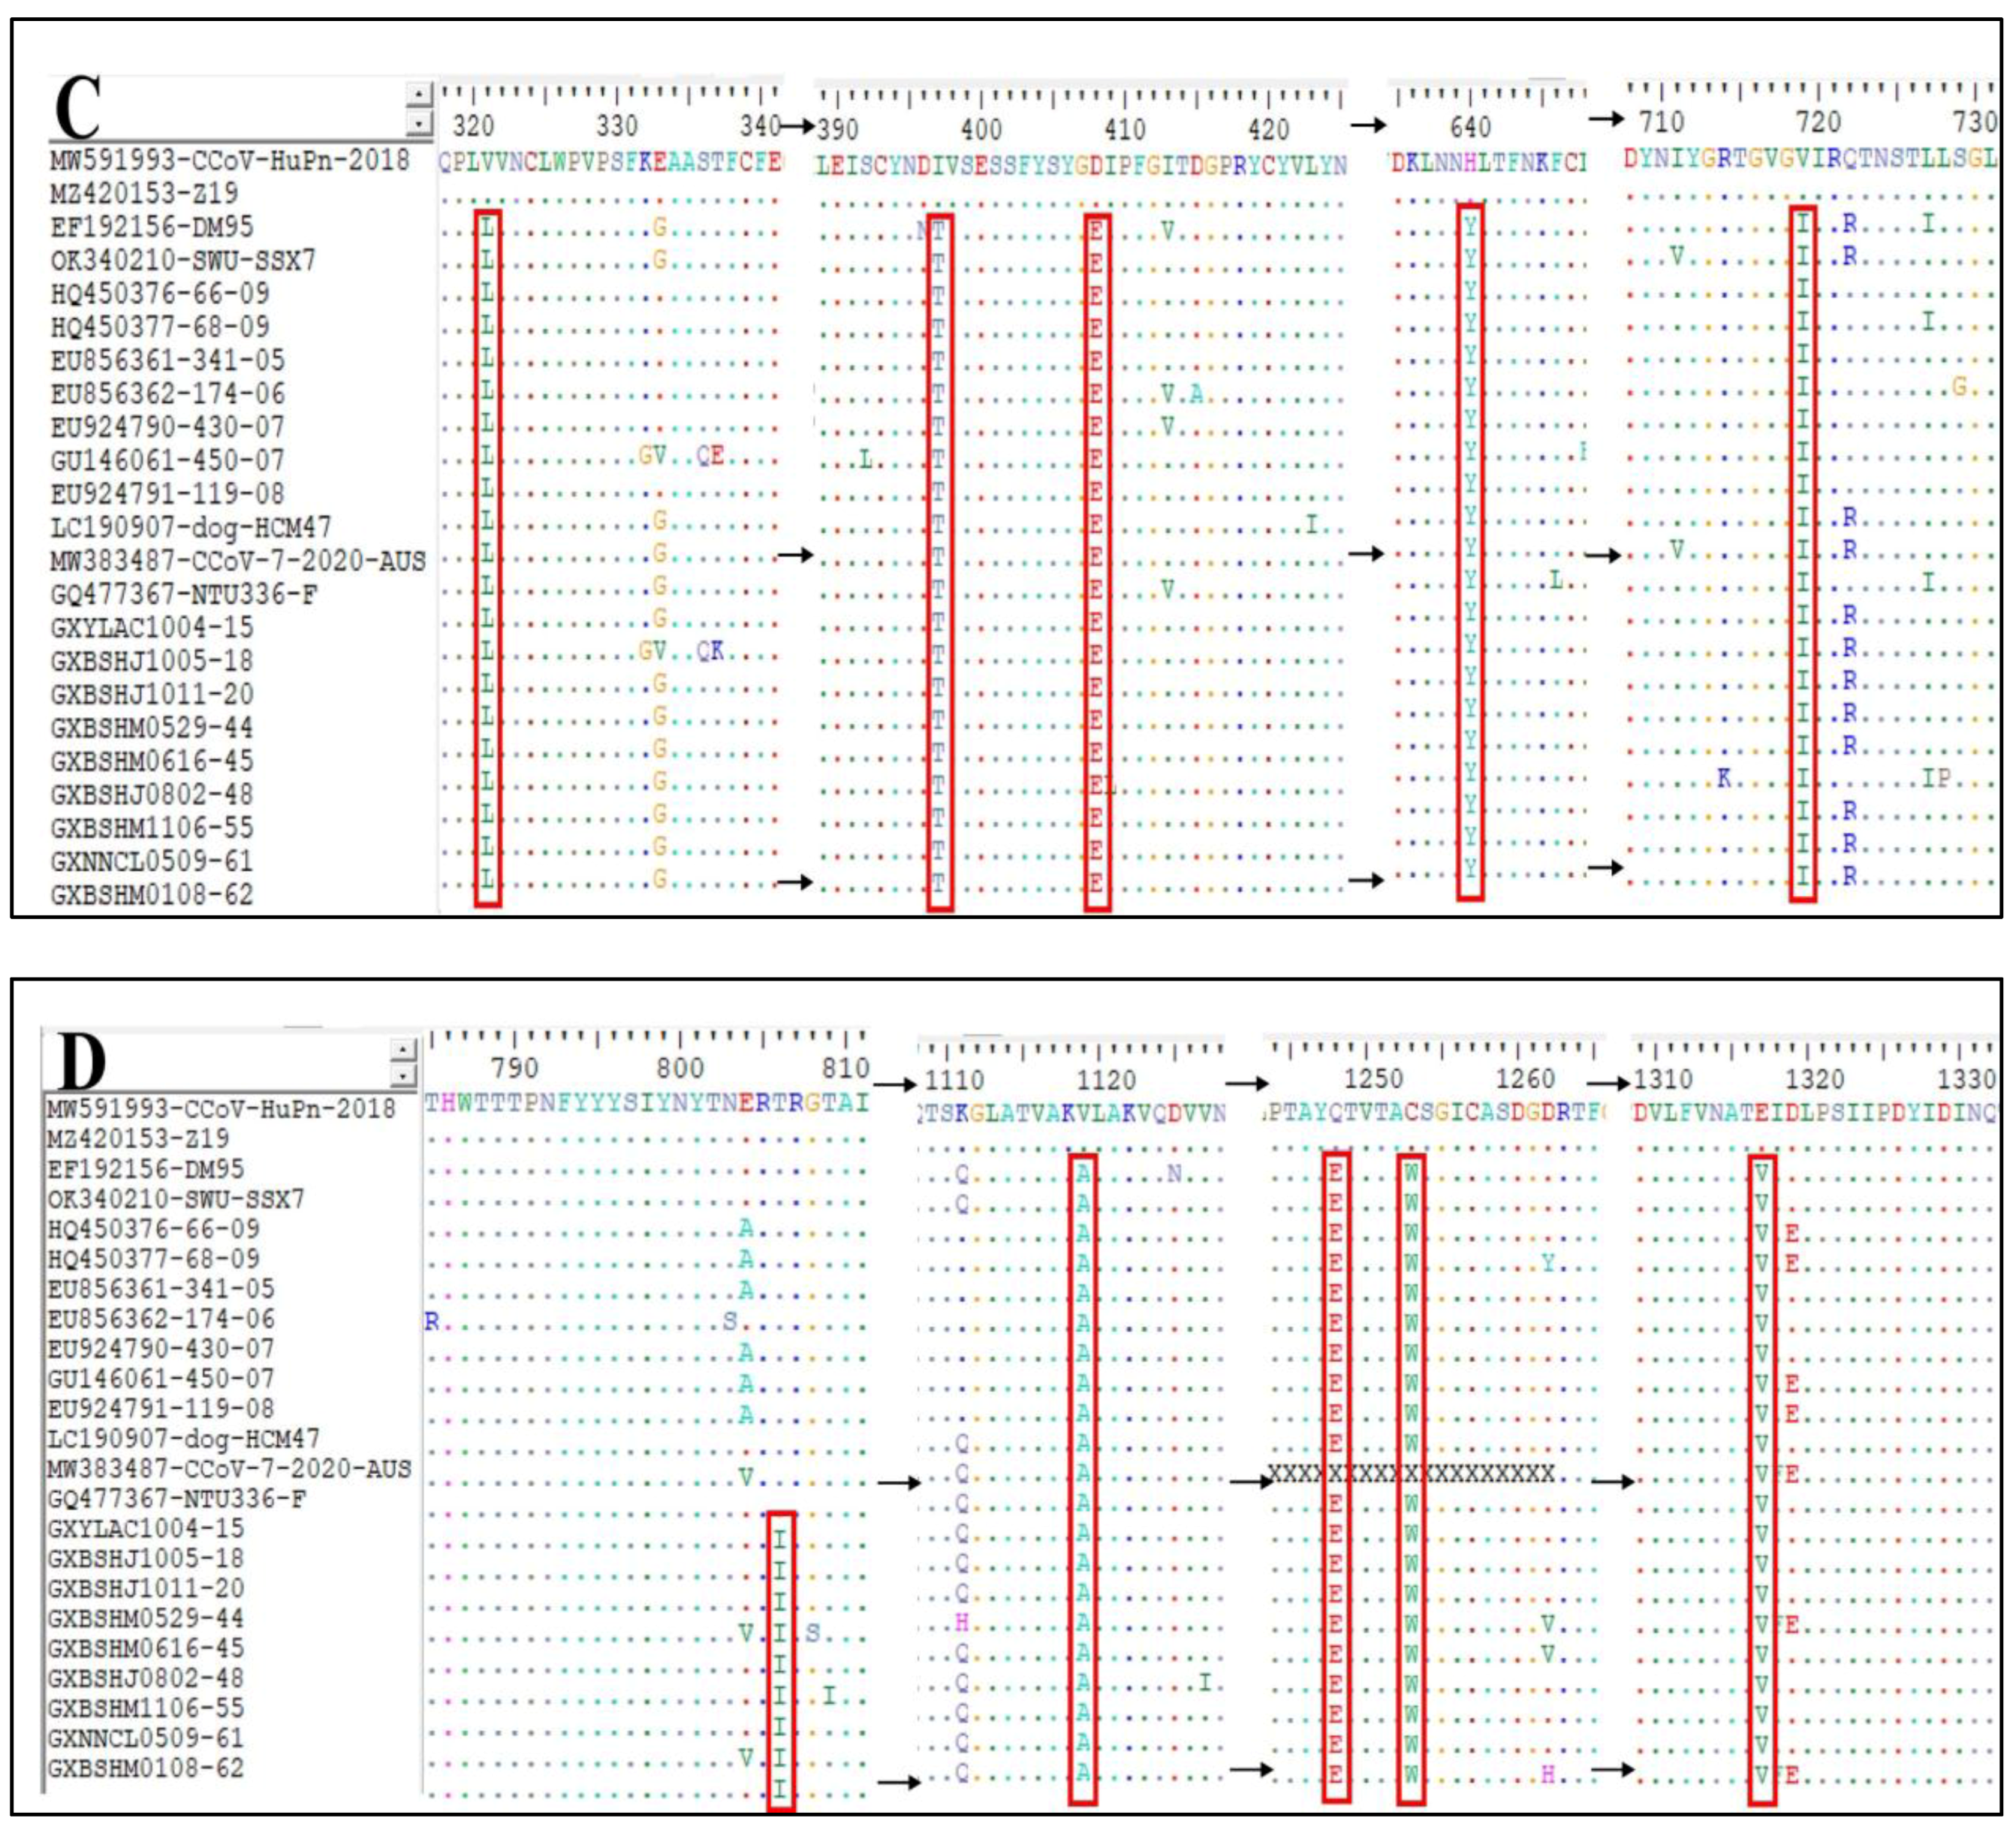Select sequence MW383487-CCoV-7-2020-AUS in panel D

point(229,1468)
